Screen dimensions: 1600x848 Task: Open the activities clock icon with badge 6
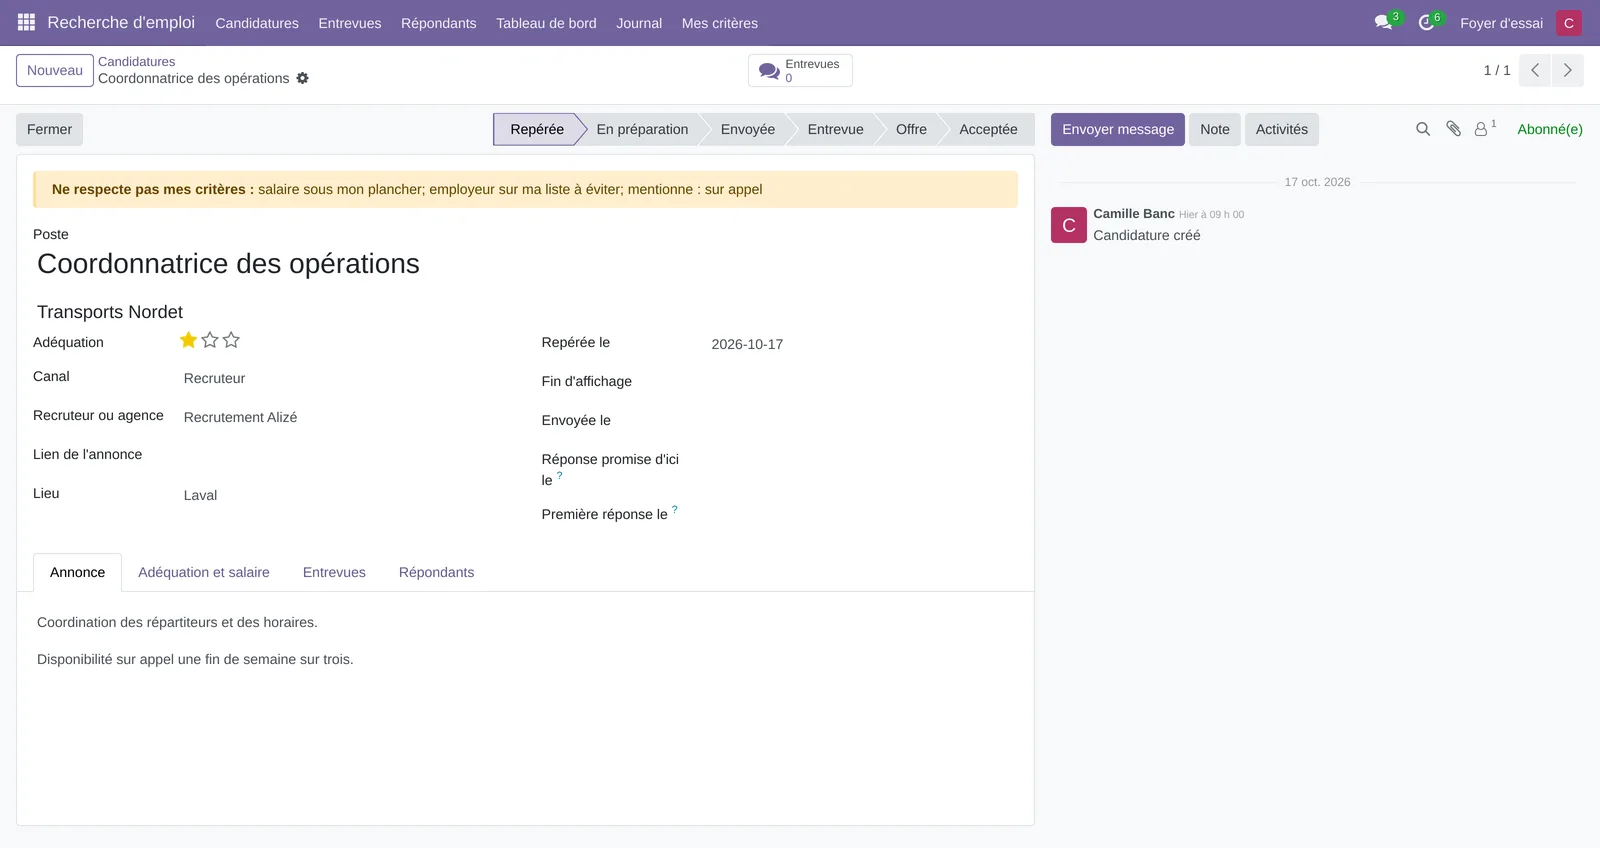tap(1426, 22)
